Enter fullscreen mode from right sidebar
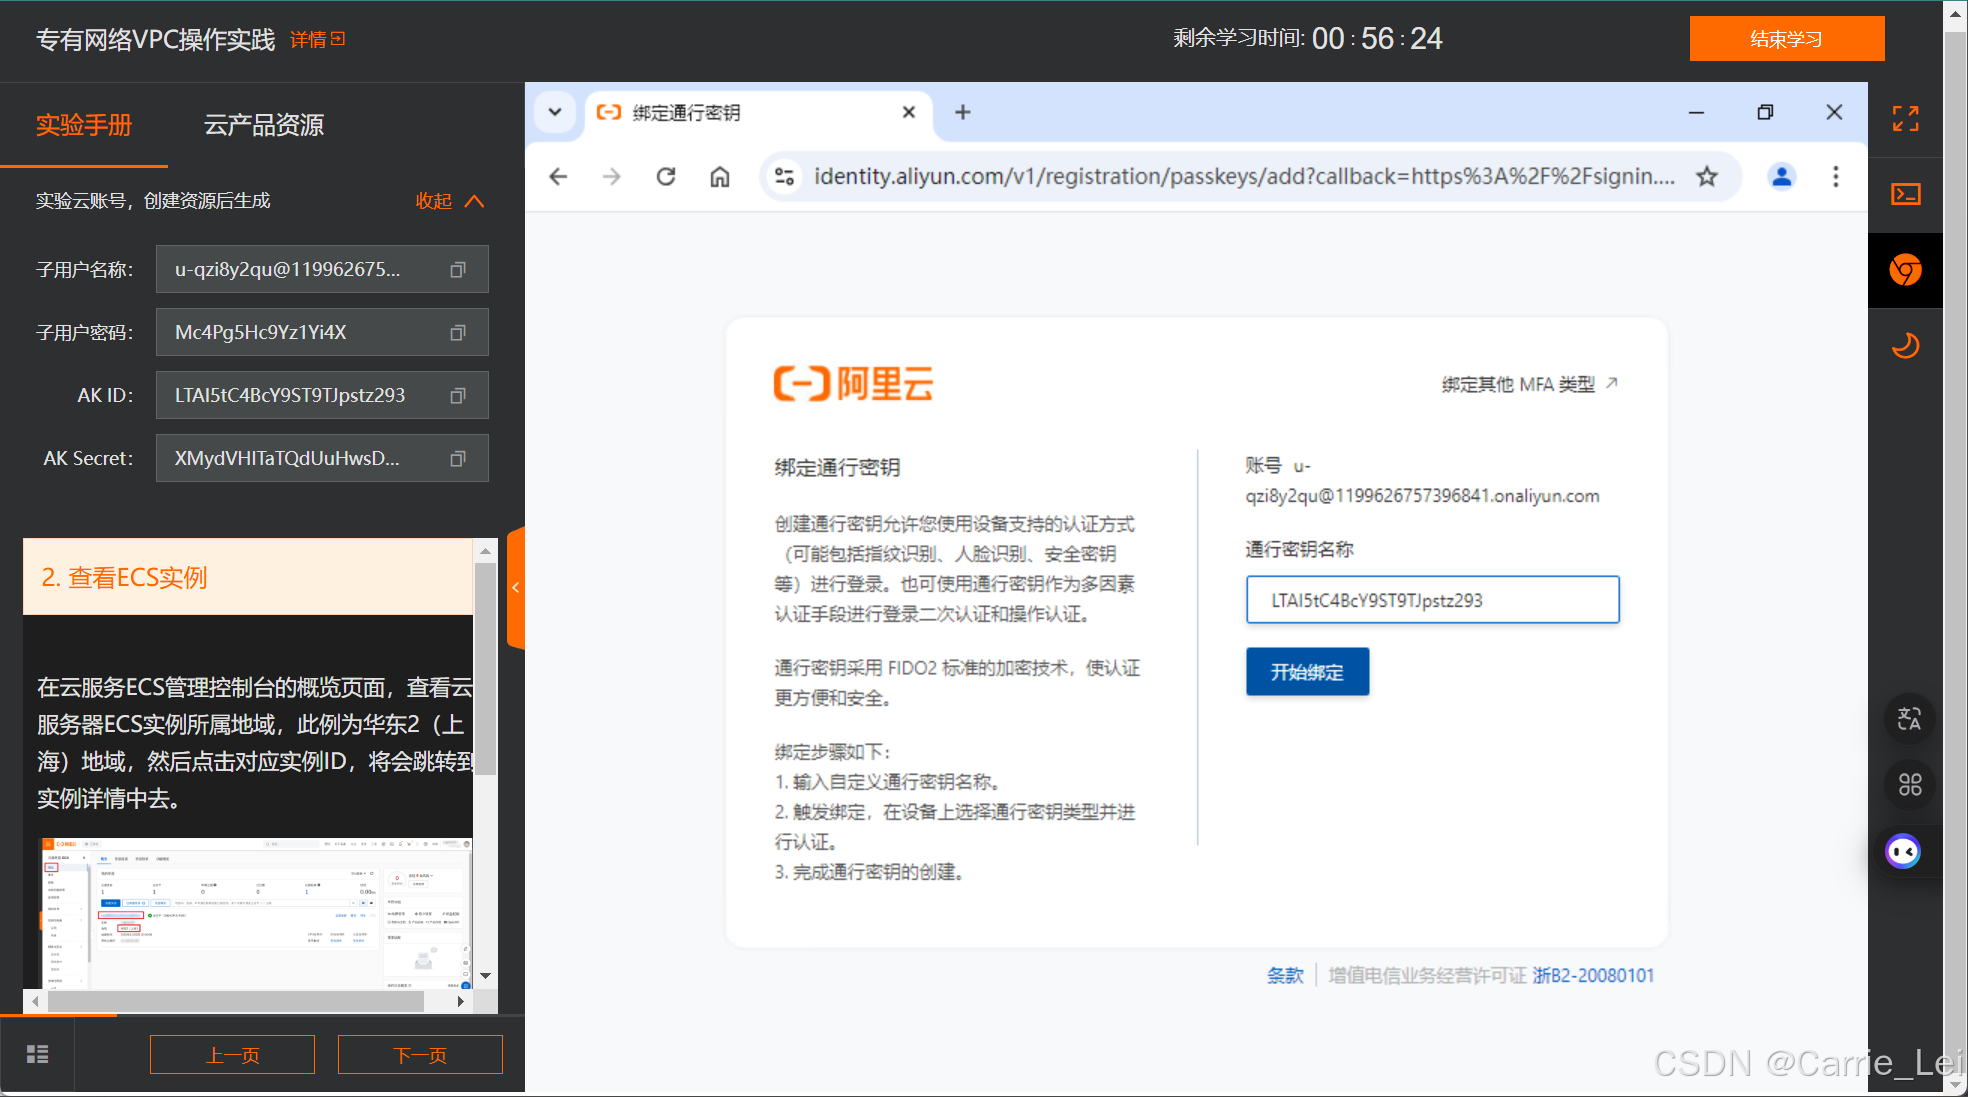This screenshot has width=1968, height=1097. coord(1906,119)
